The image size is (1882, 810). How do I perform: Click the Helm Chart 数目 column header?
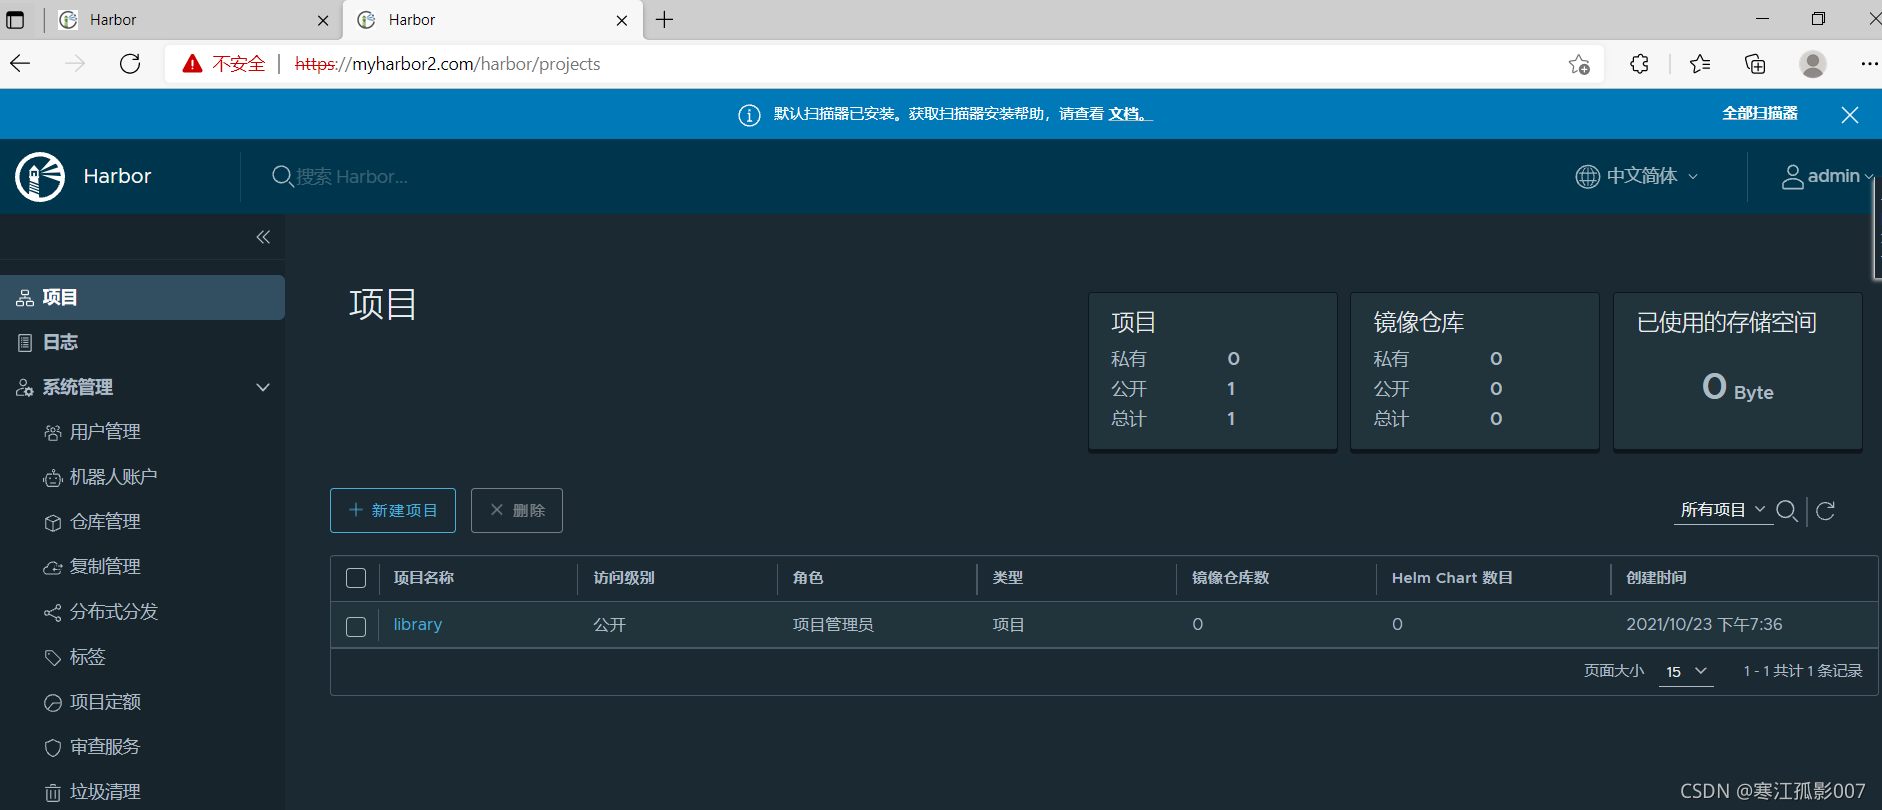[1452, 578]
